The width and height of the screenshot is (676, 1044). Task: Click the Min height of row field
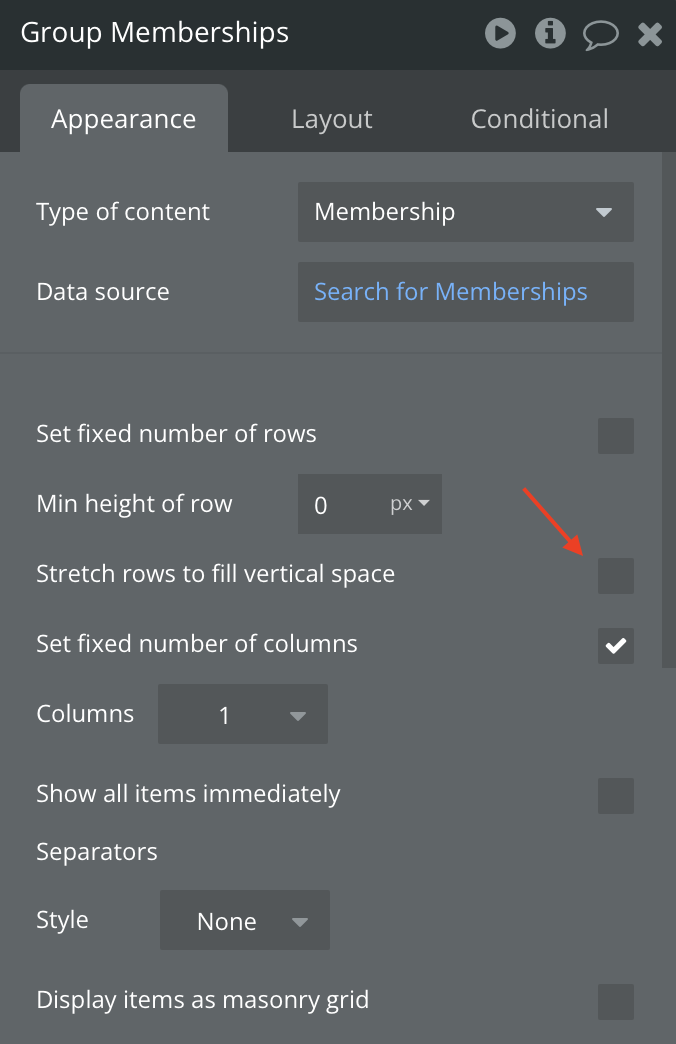pyautogui.click(x=340, y=505)
